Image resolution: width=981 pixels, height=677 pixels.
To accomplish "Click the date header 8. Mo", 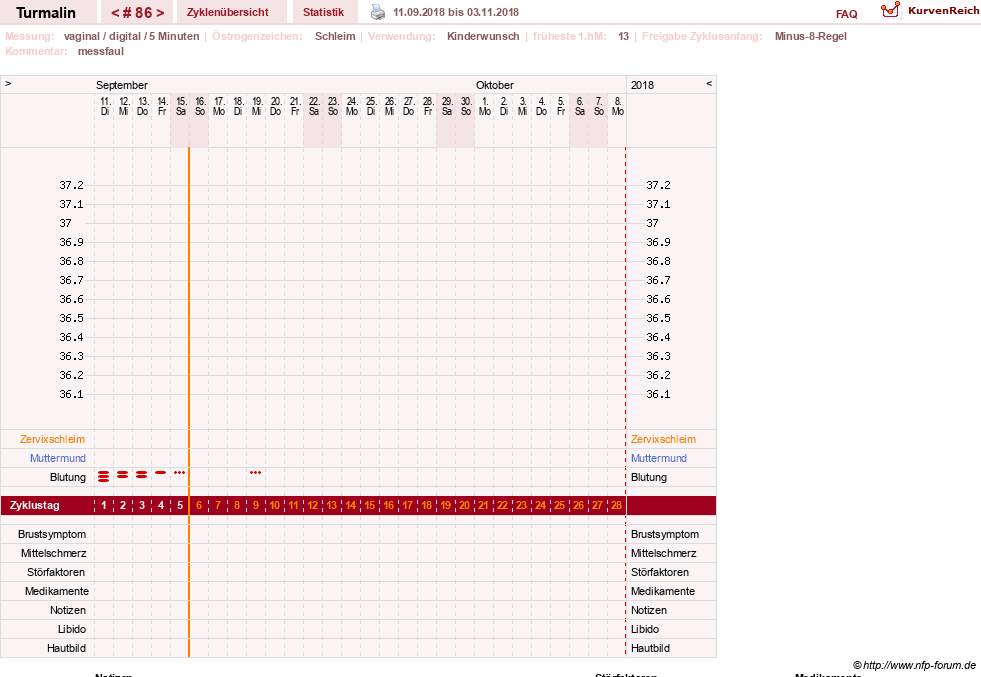I will [x=618, y=106].
